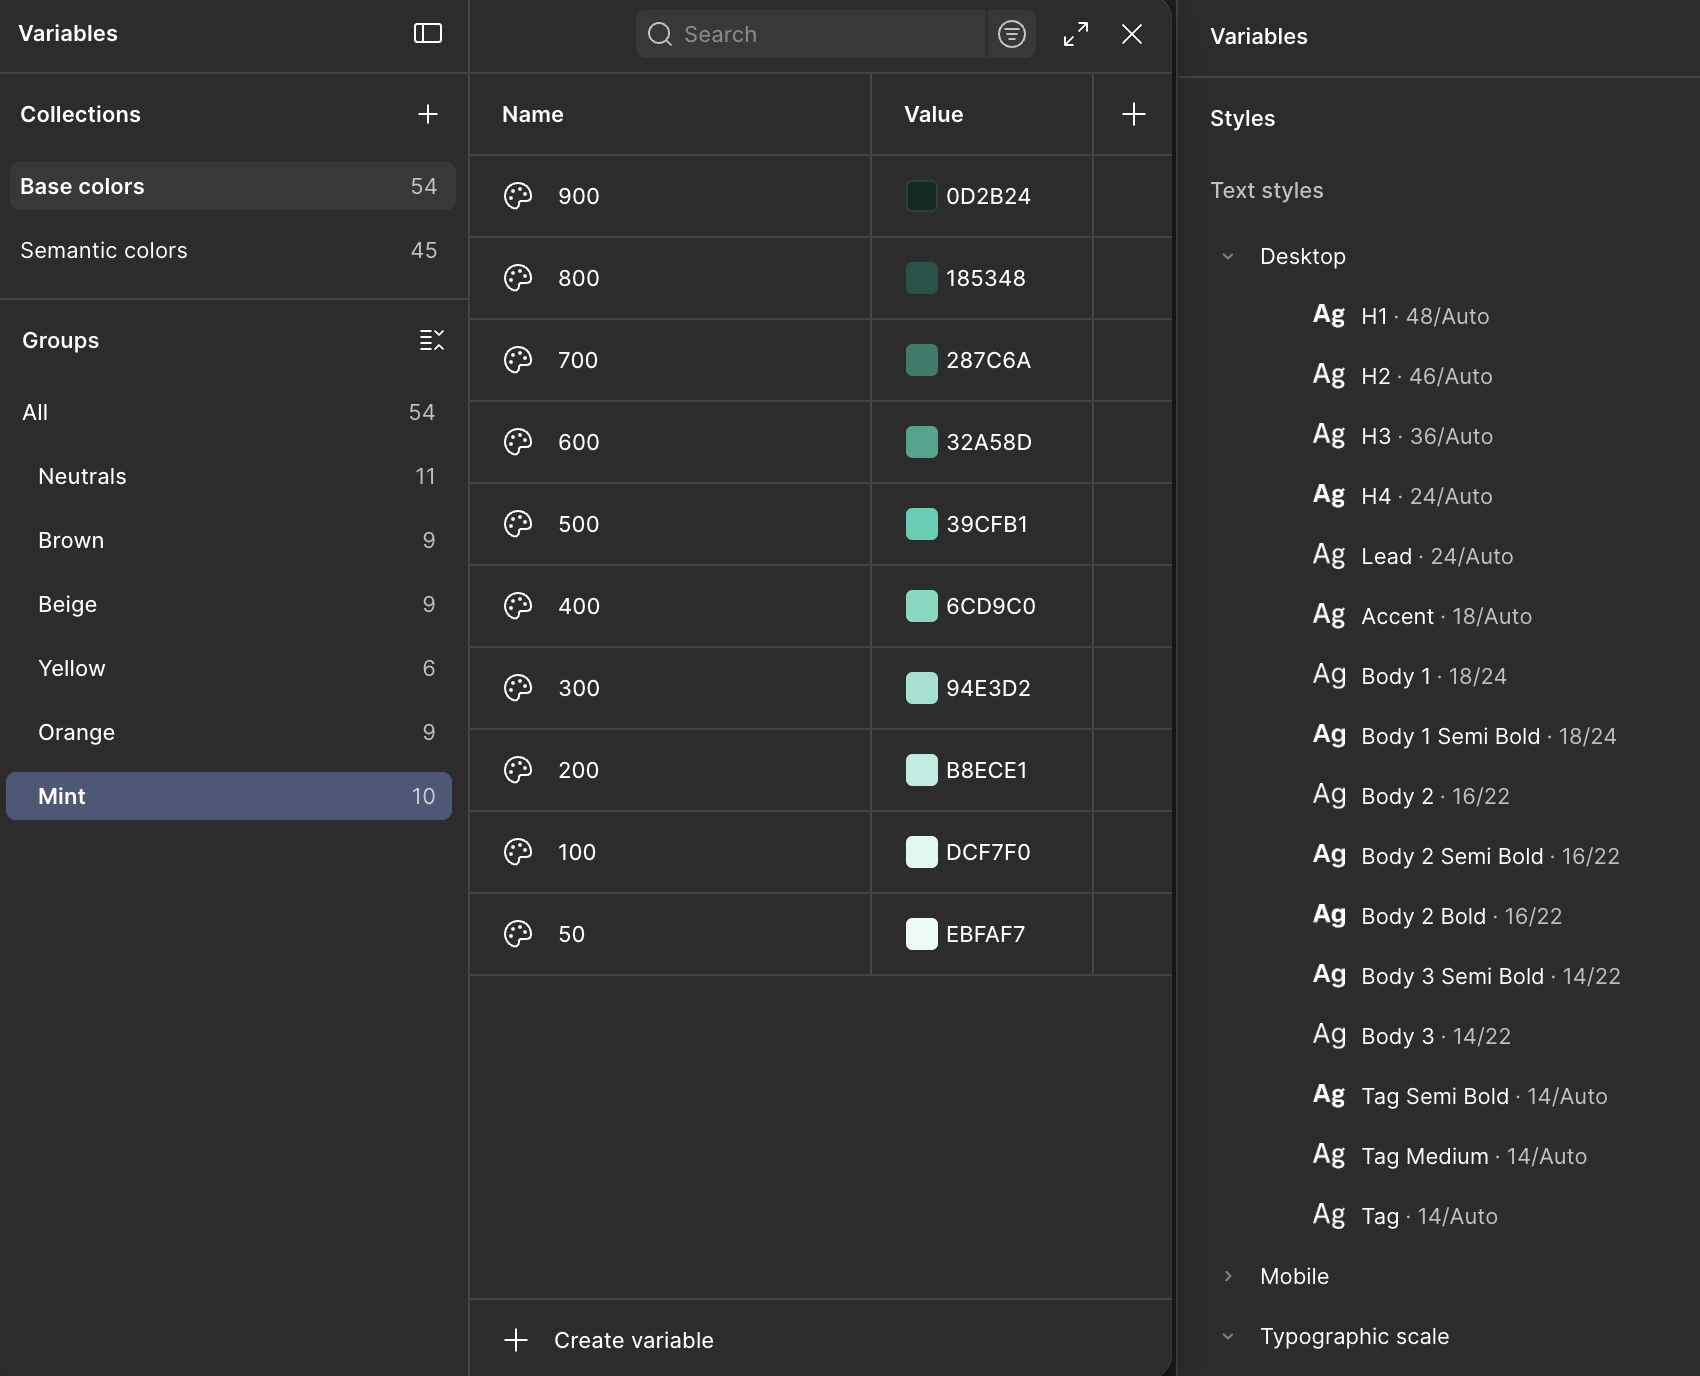Click the palette icon for variable 500
The height and width of the screenshot is (1376, 1700).
point(518,524)
